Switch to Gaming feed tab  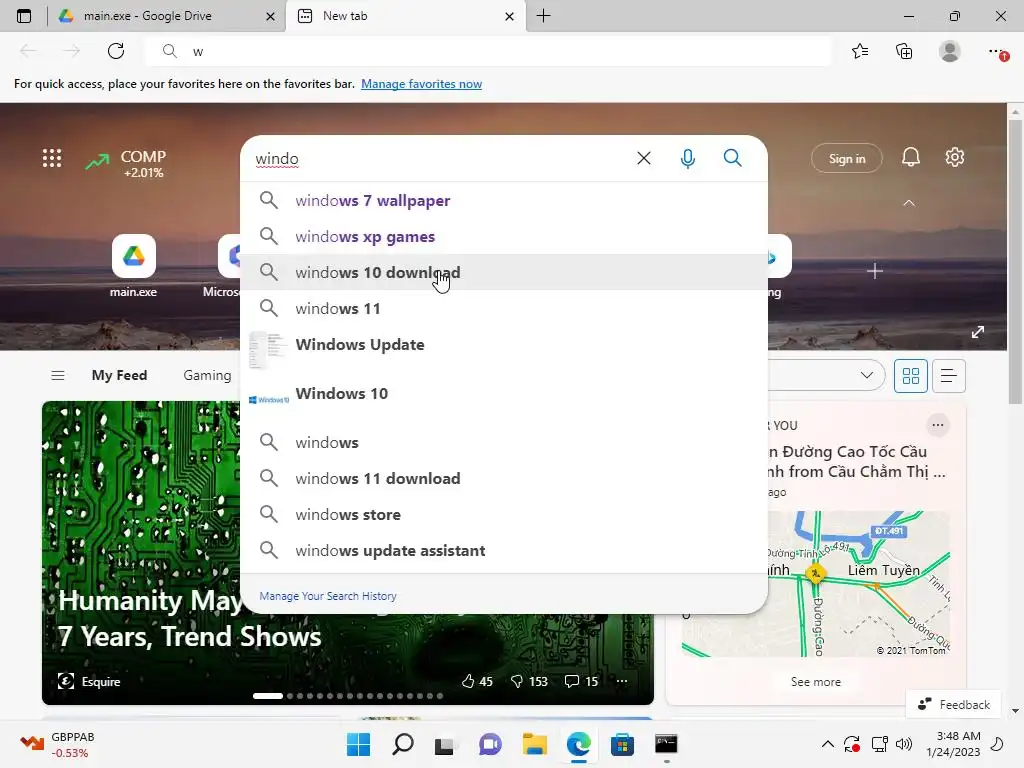coord(207,376)
